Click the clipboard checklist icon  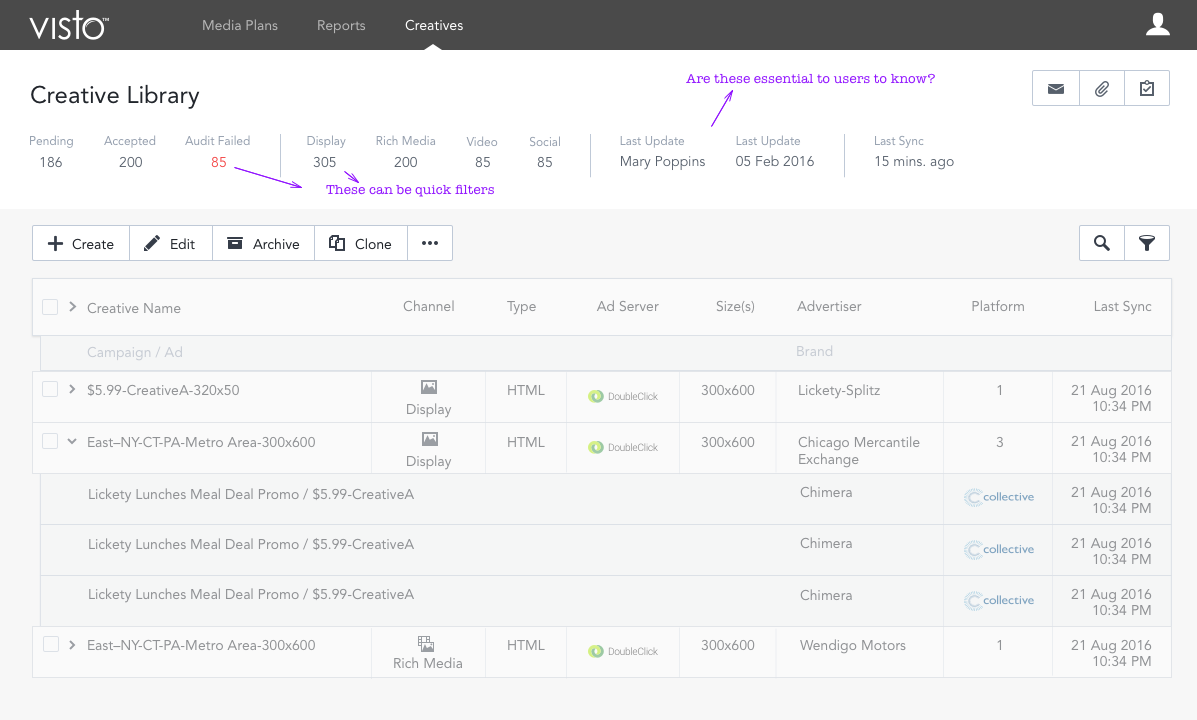(1147, 89)
